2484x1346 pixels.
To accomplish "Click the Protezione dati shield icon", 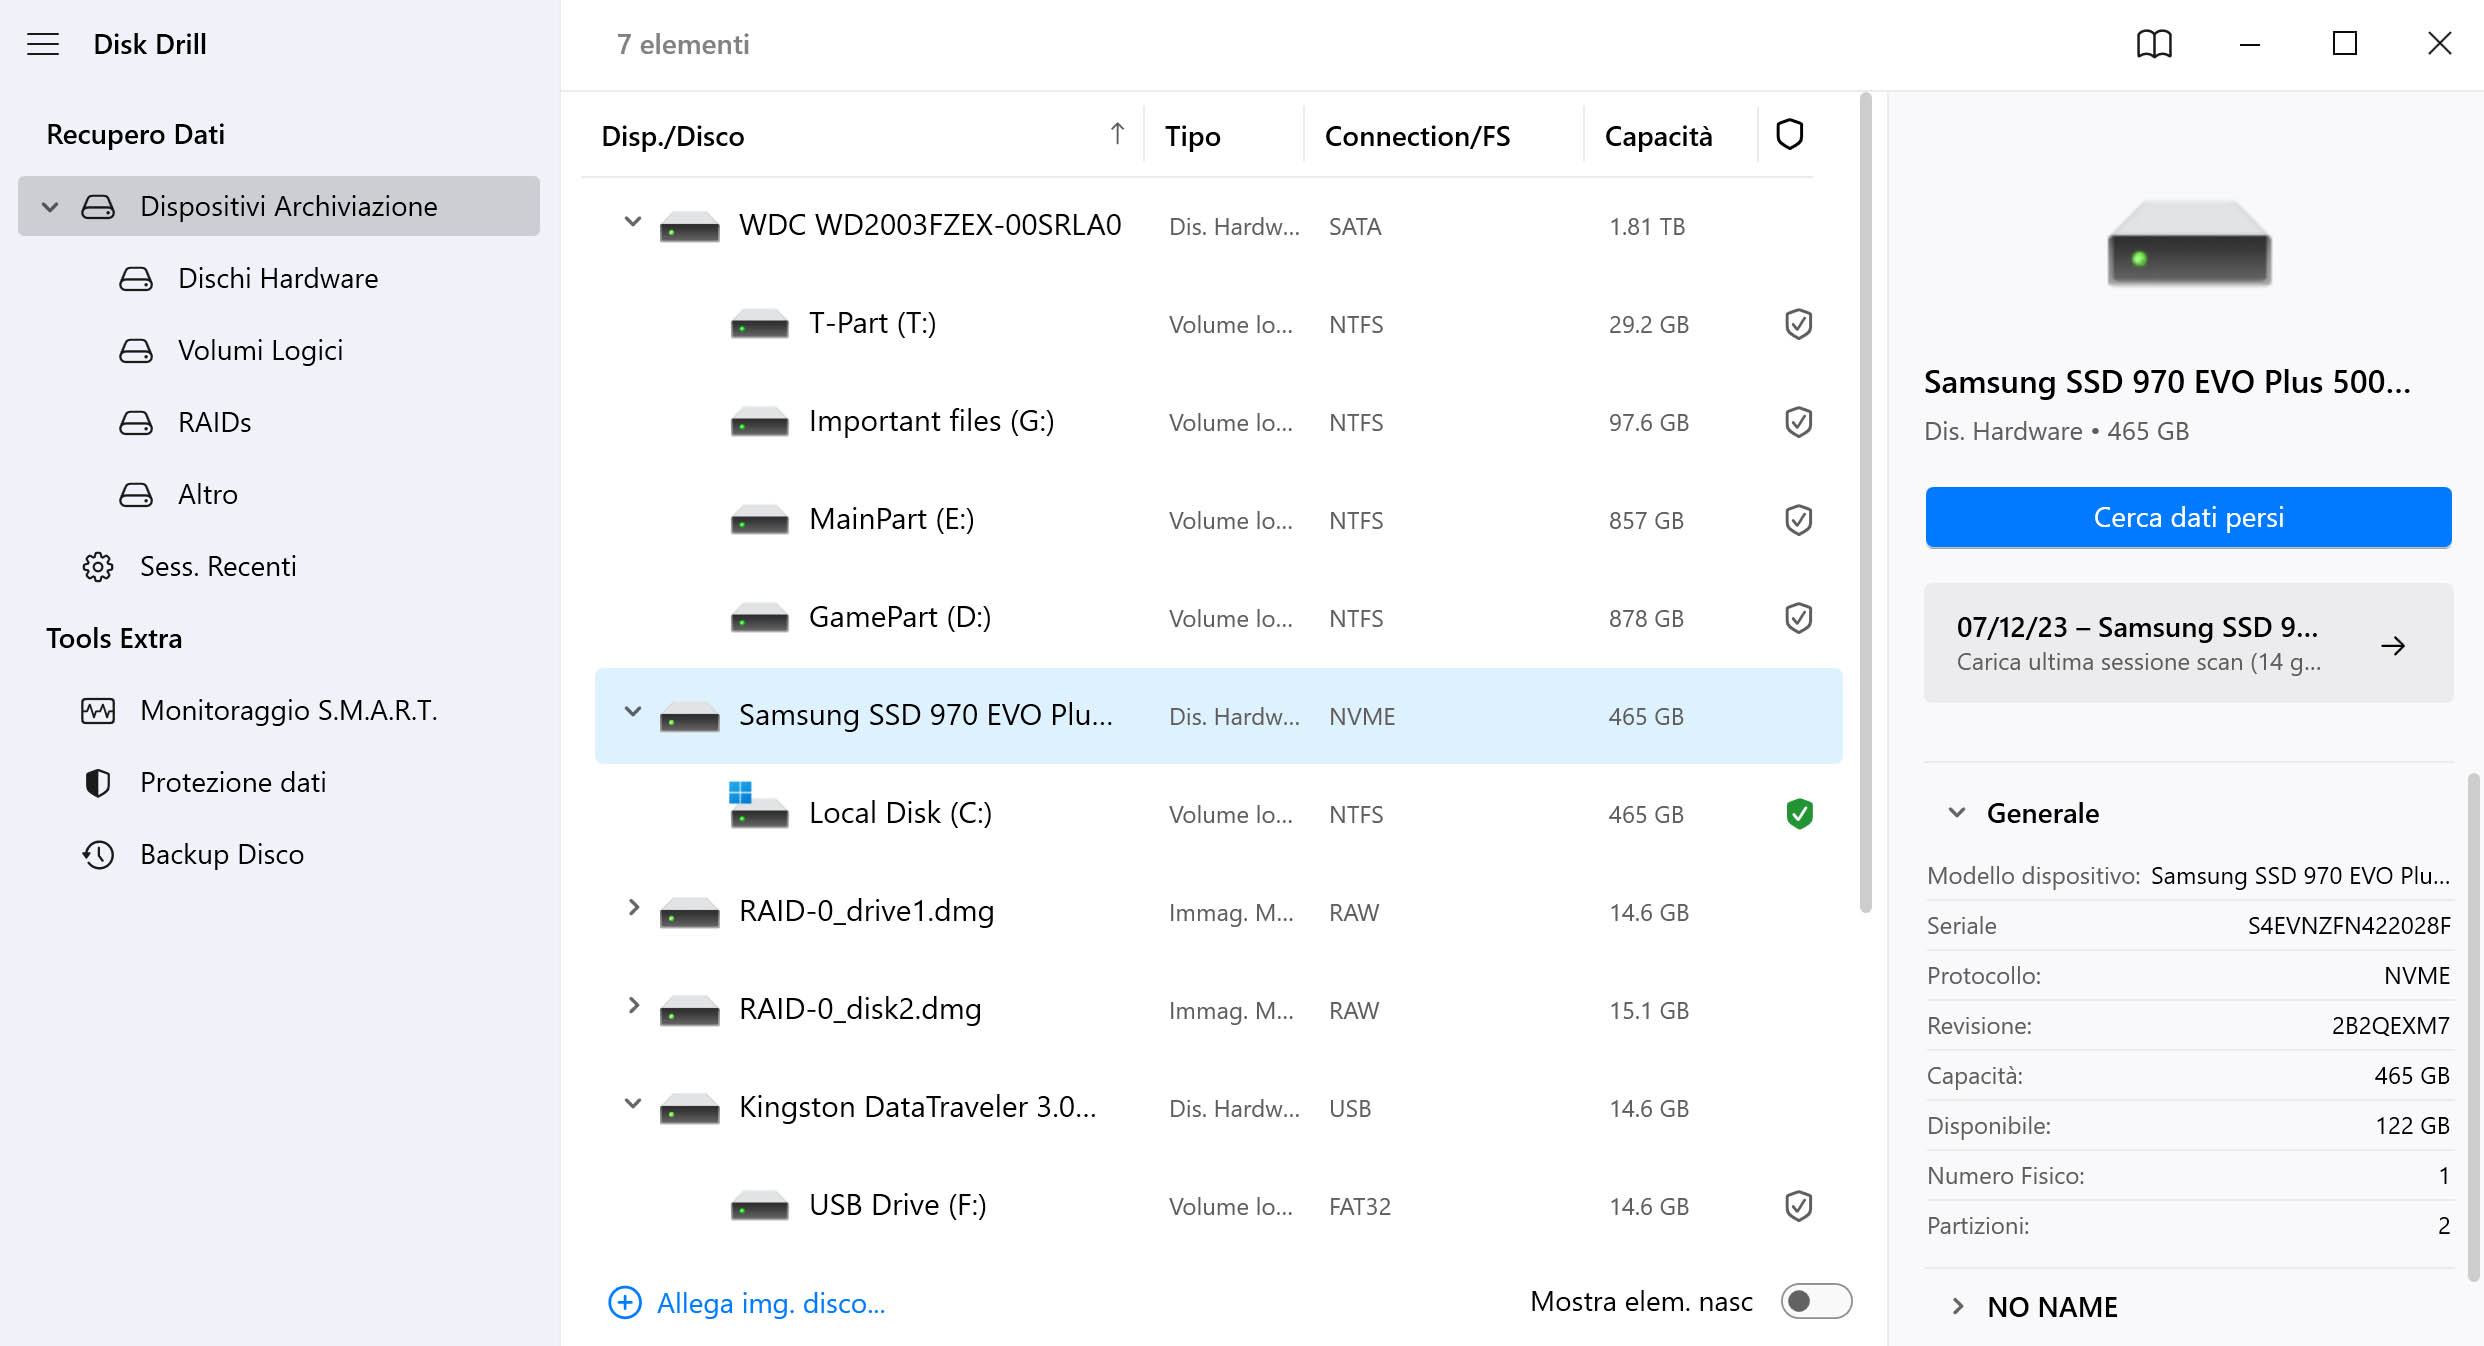I will [x=98, y=783].
